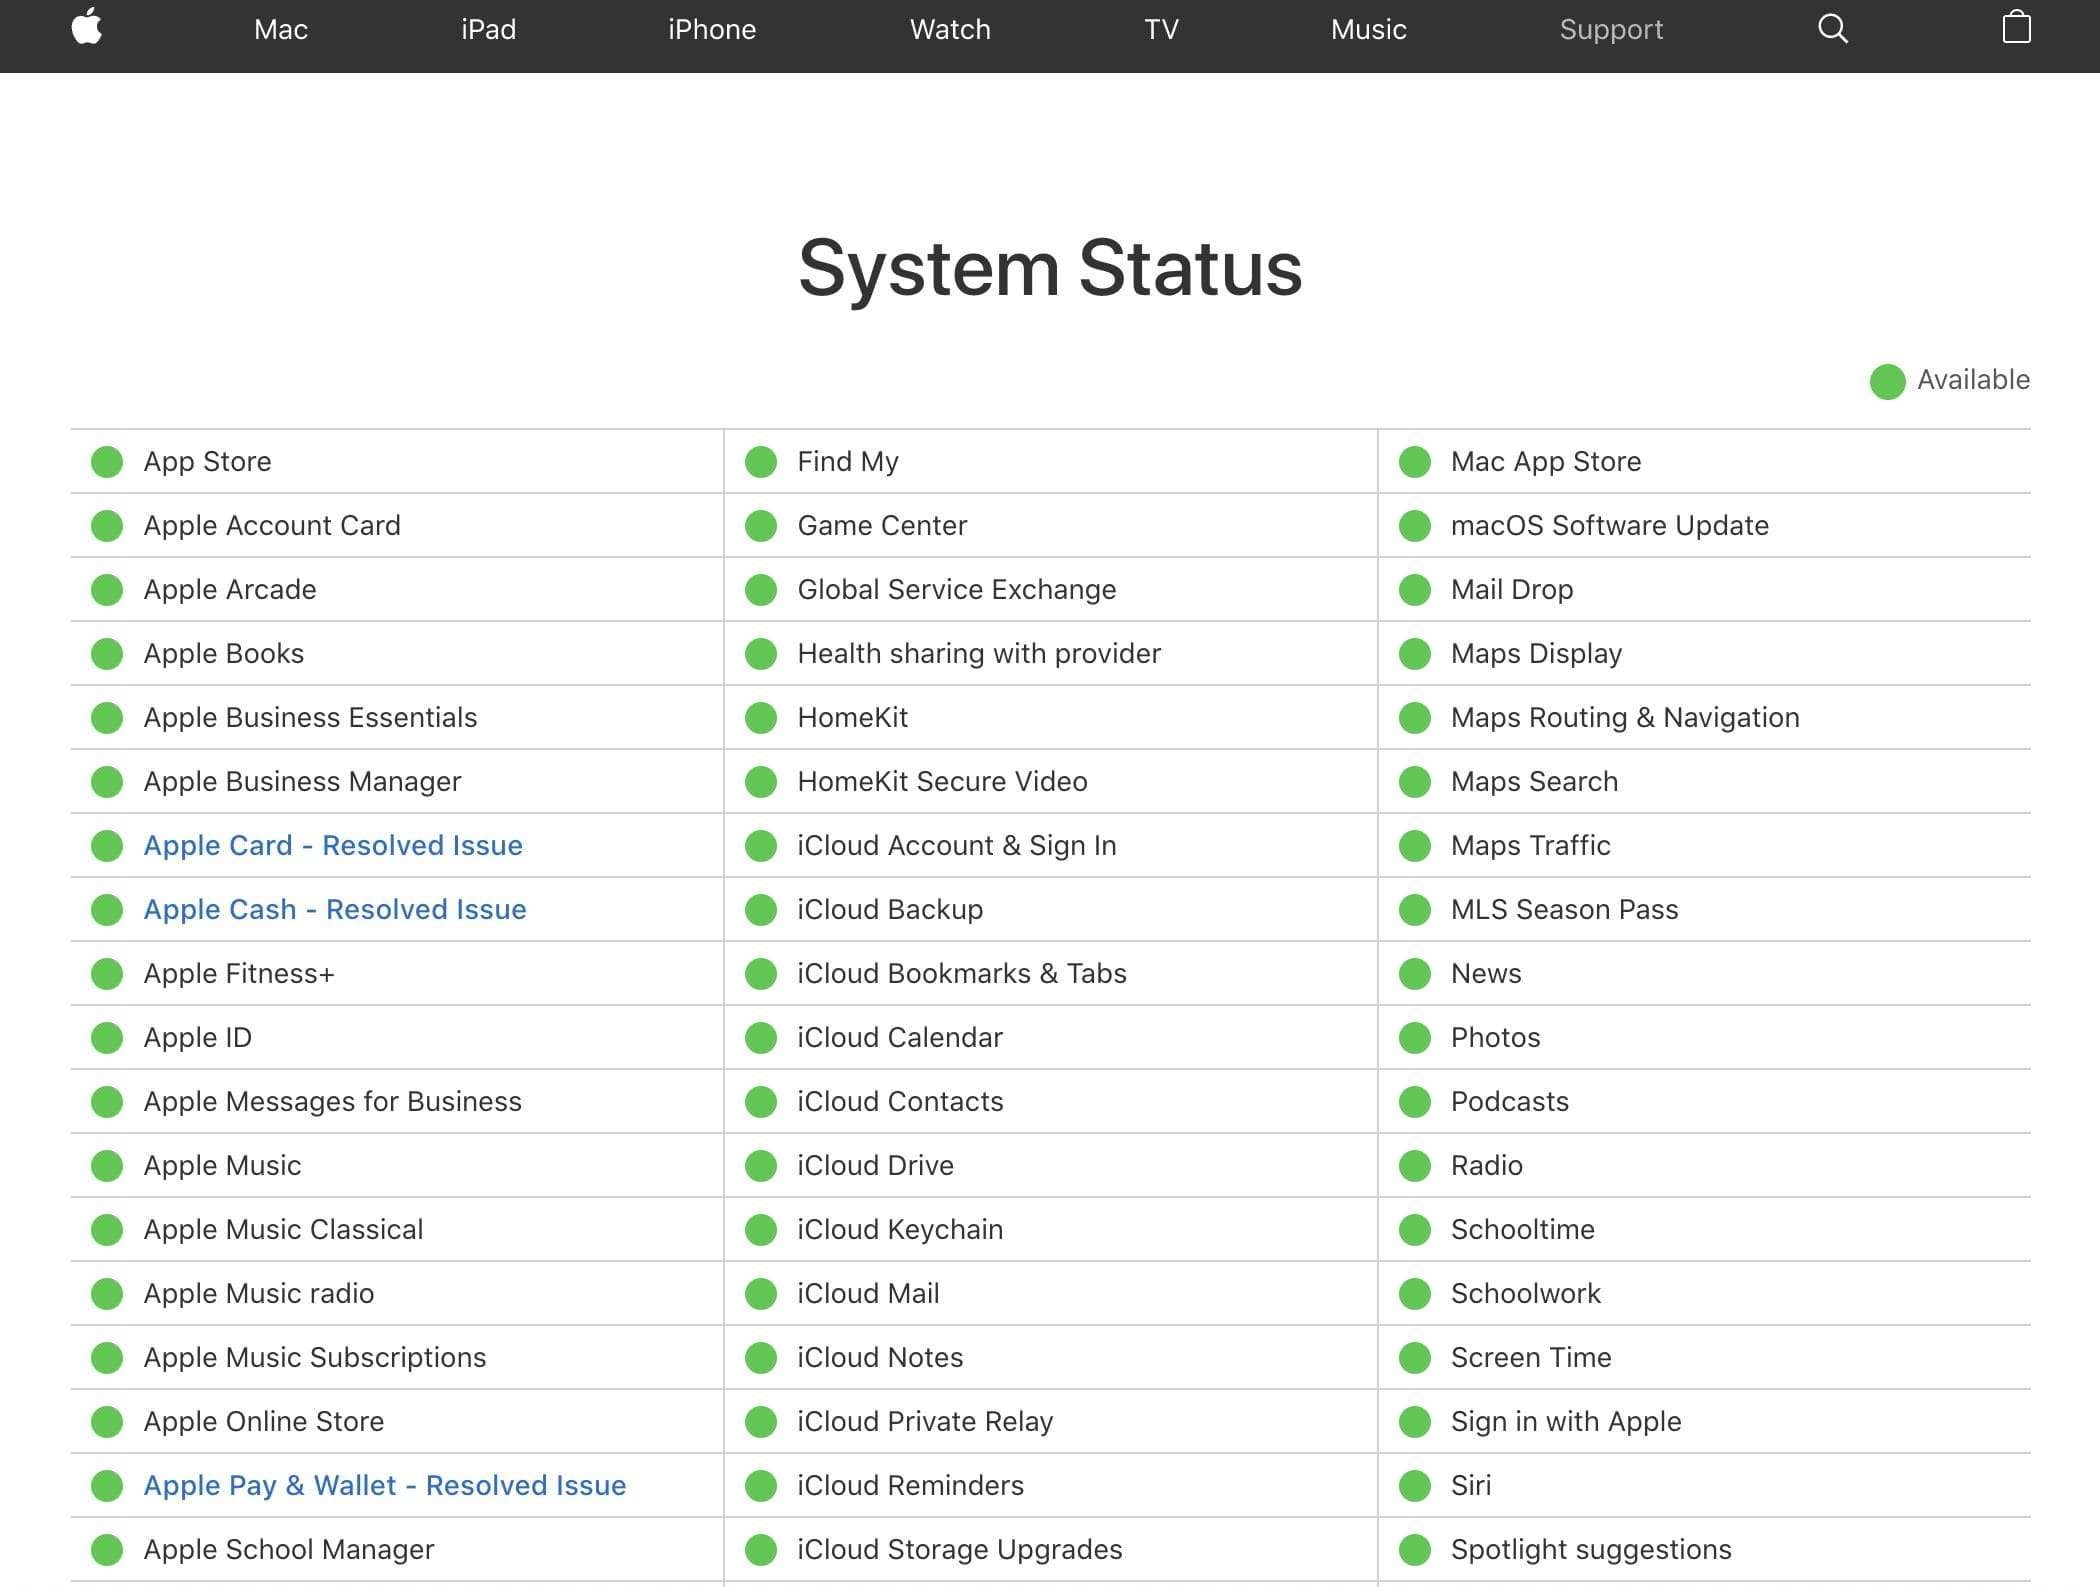2100x1587 pixels.
Task: Select the Global Service Exchange entry
Action: coord(957,590)
